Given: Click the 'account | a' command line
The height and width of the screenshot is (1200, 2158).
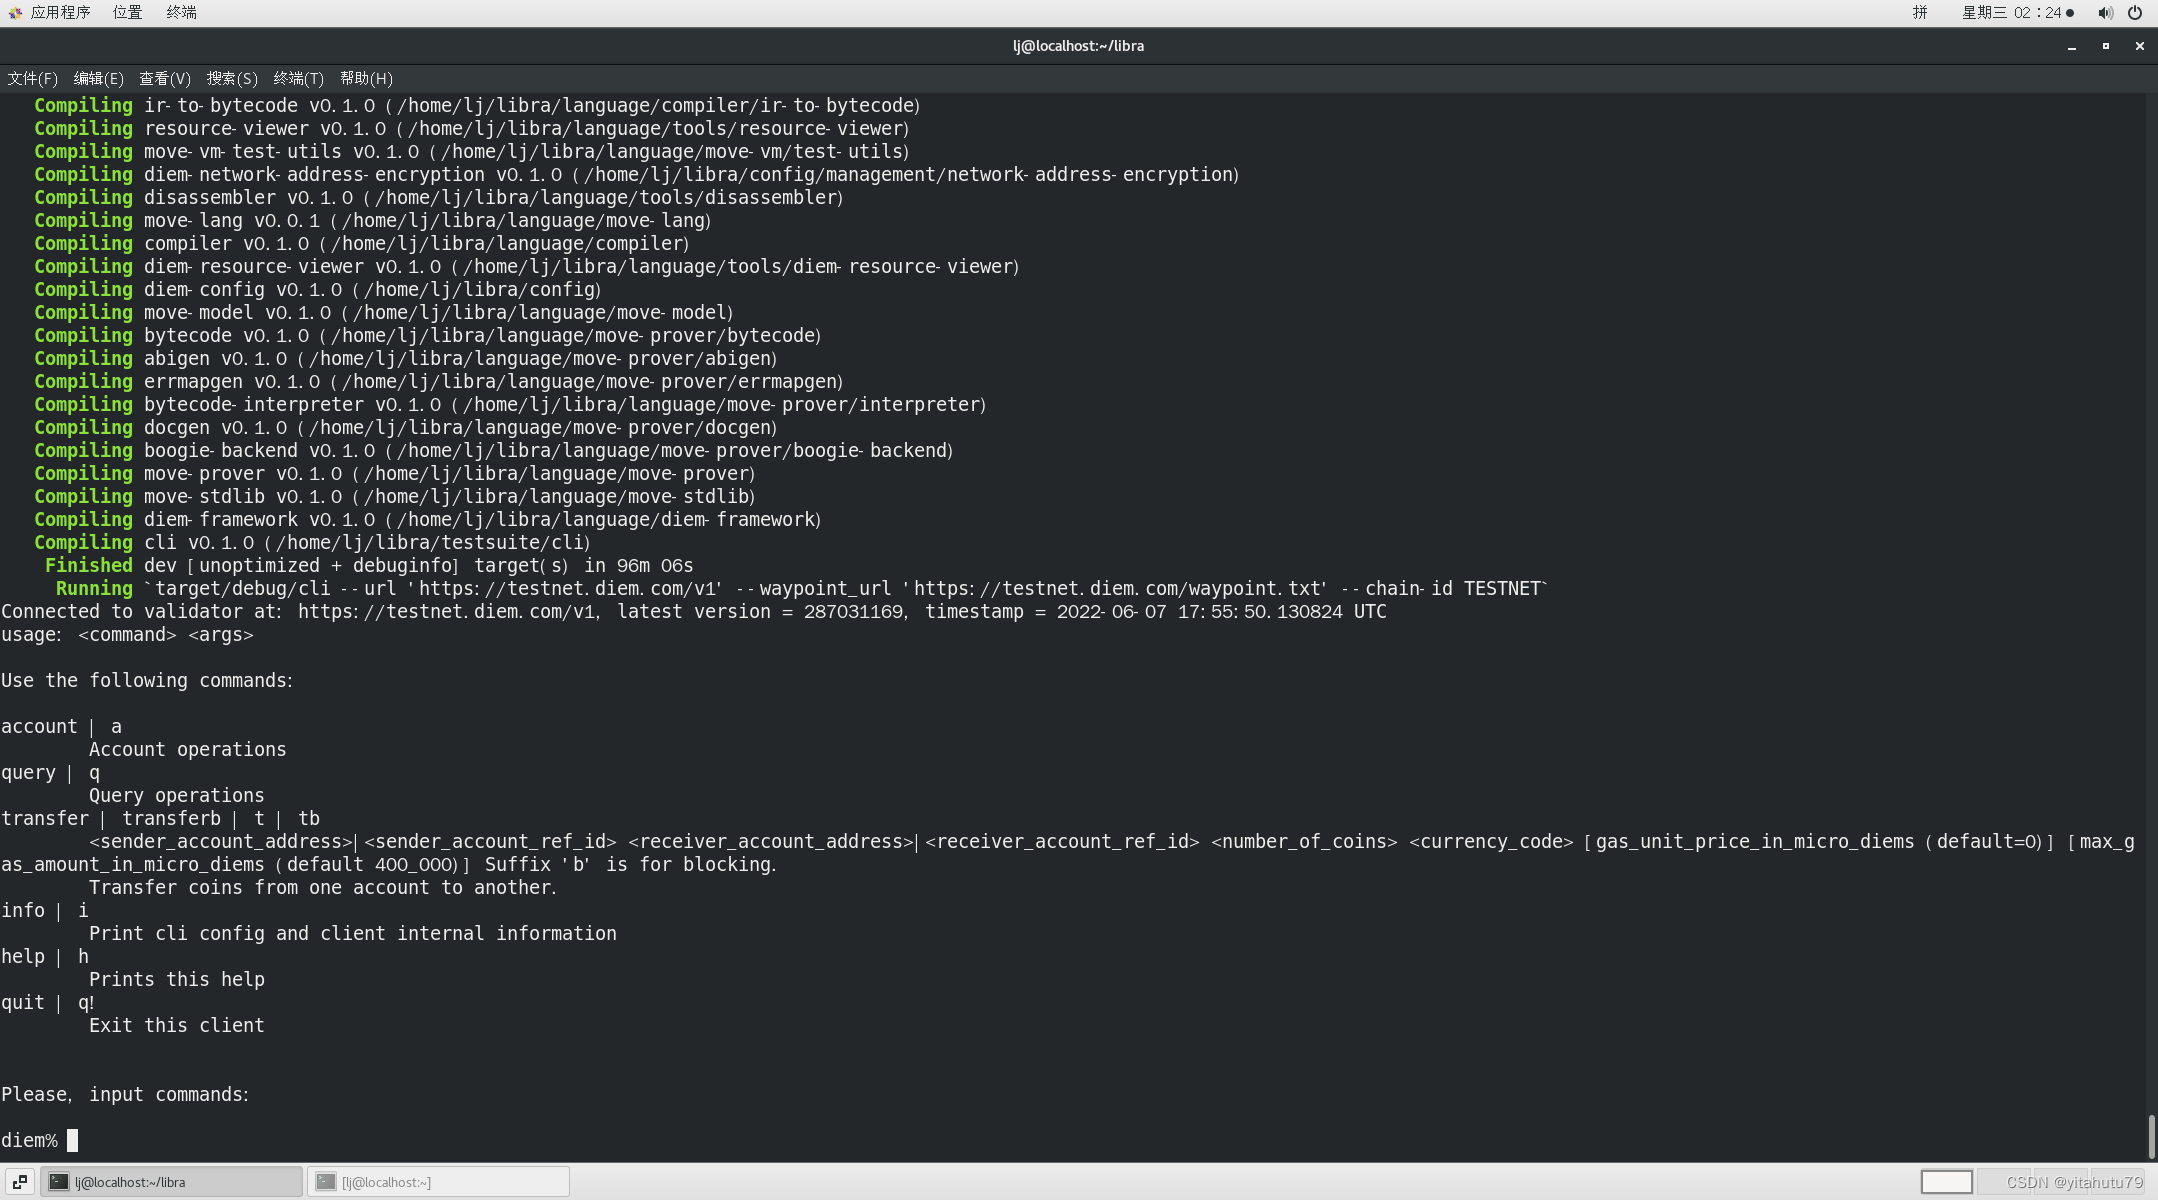Looking at the screenshot, I should (x=61, y=726).
